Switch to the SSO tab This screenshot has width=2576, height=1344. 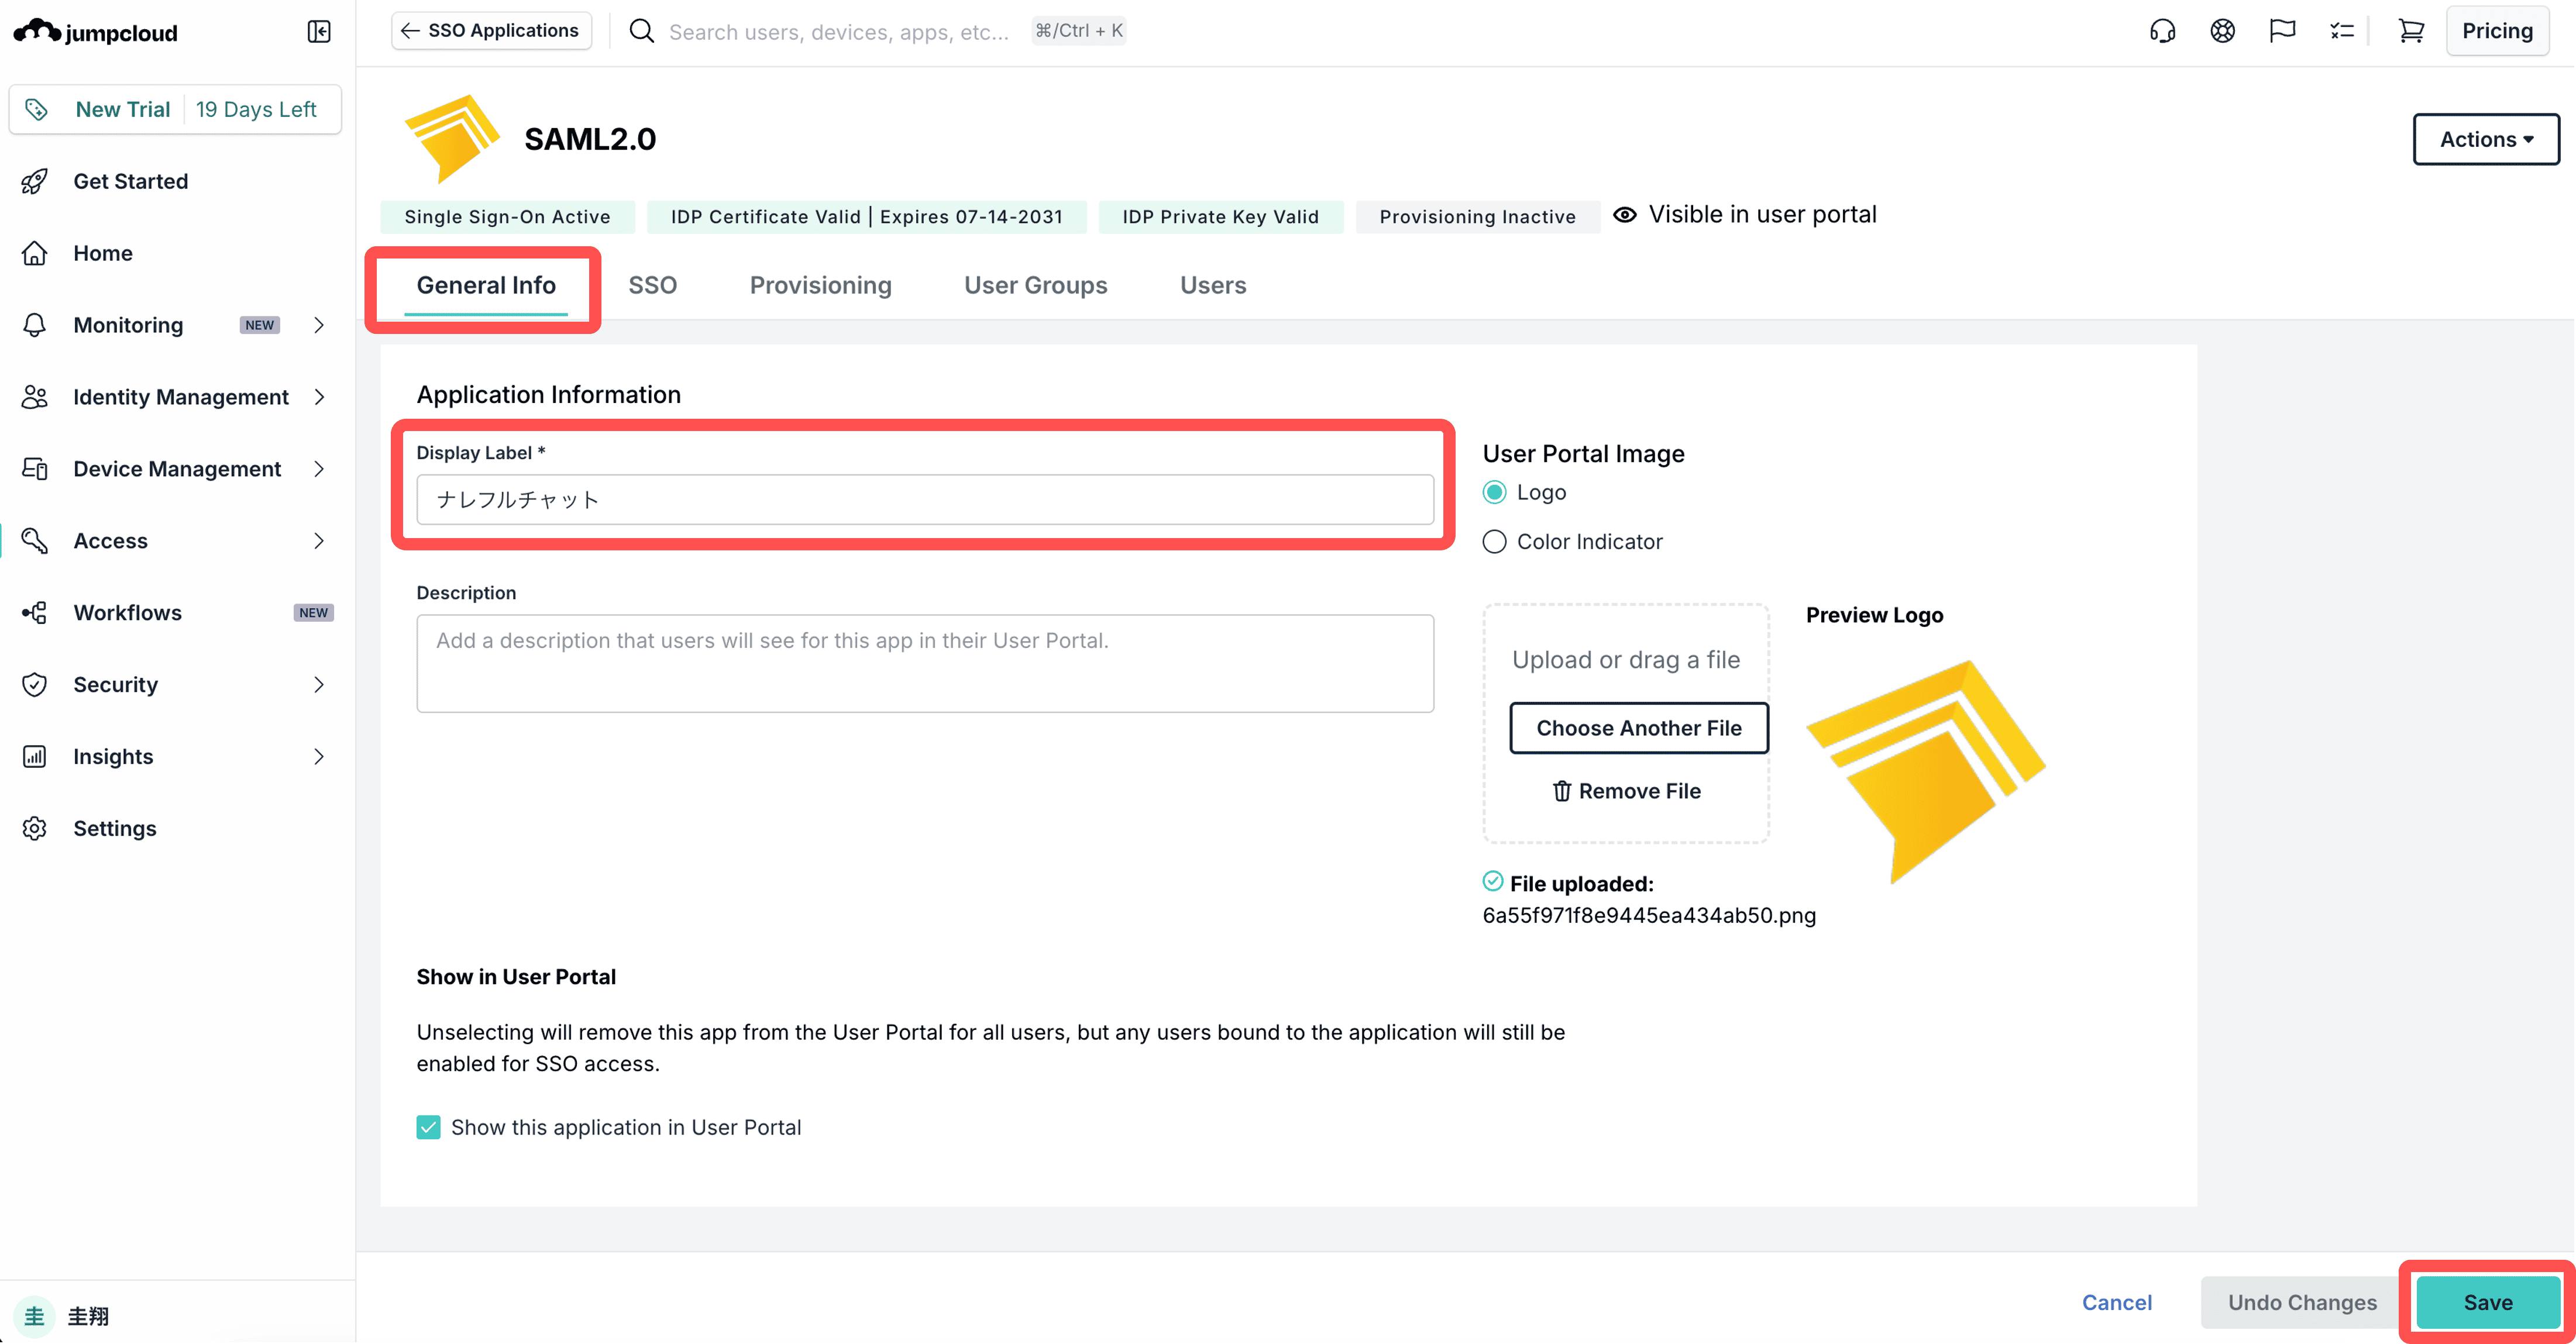click(653, 286)
